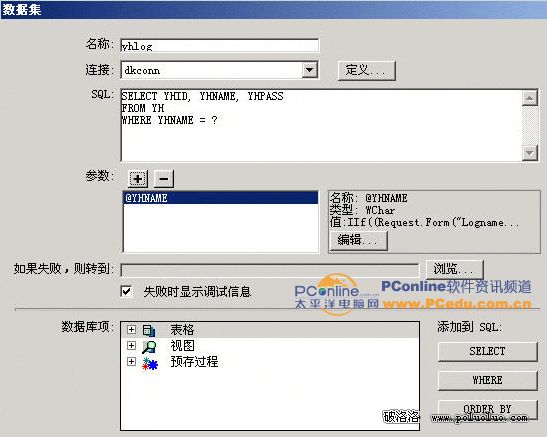Click the 定义... button
Image resolution: width=547 pixels, height=437 pixels.
[x=367, y=70]
